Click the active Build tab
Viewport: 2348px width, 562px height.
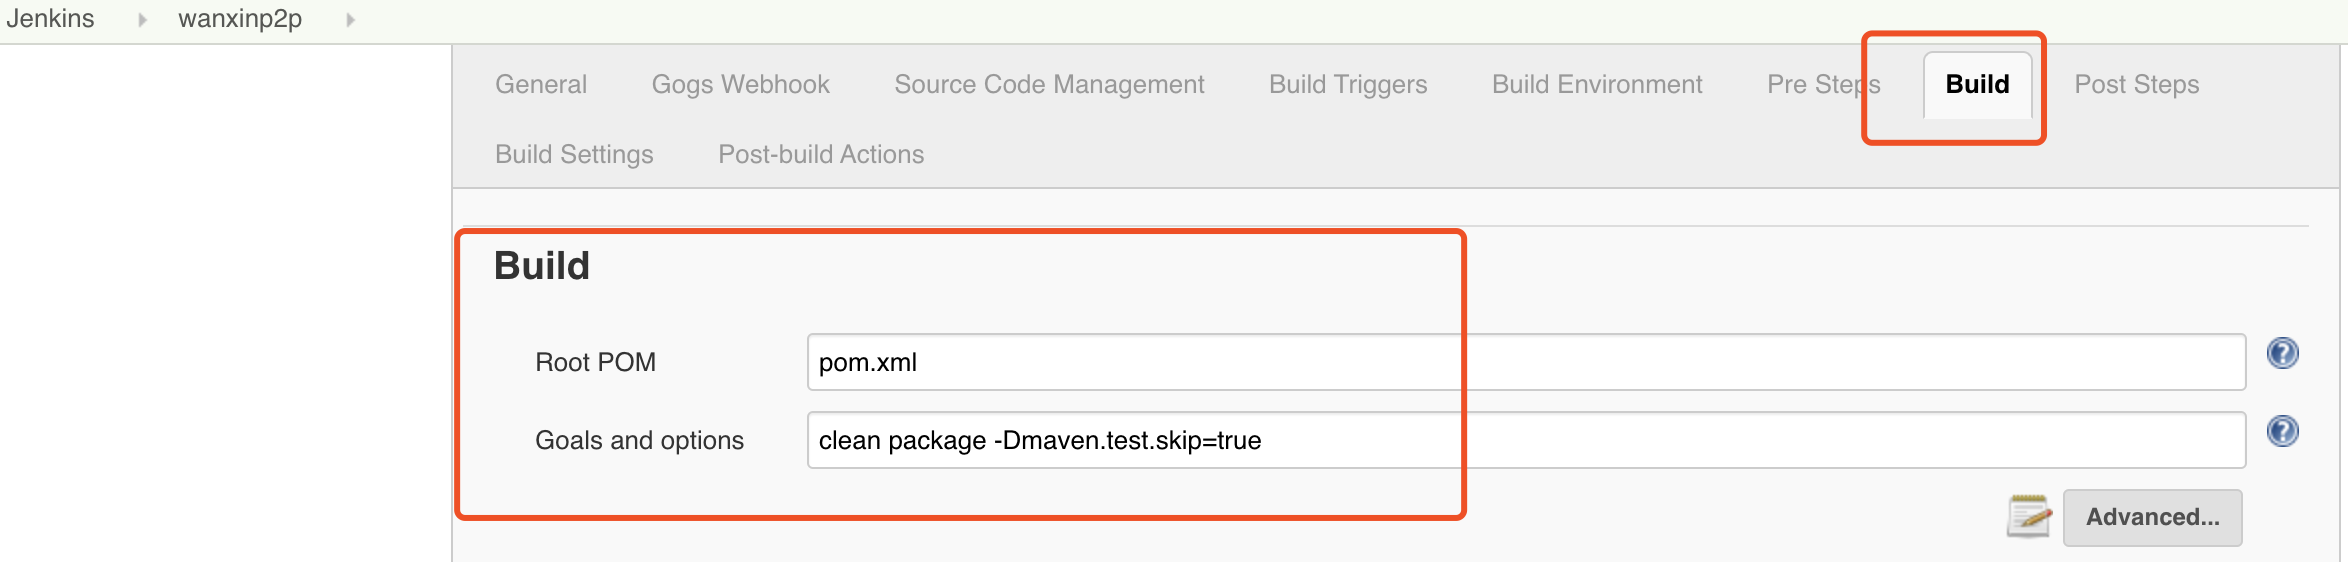(x=1977, y=85)
